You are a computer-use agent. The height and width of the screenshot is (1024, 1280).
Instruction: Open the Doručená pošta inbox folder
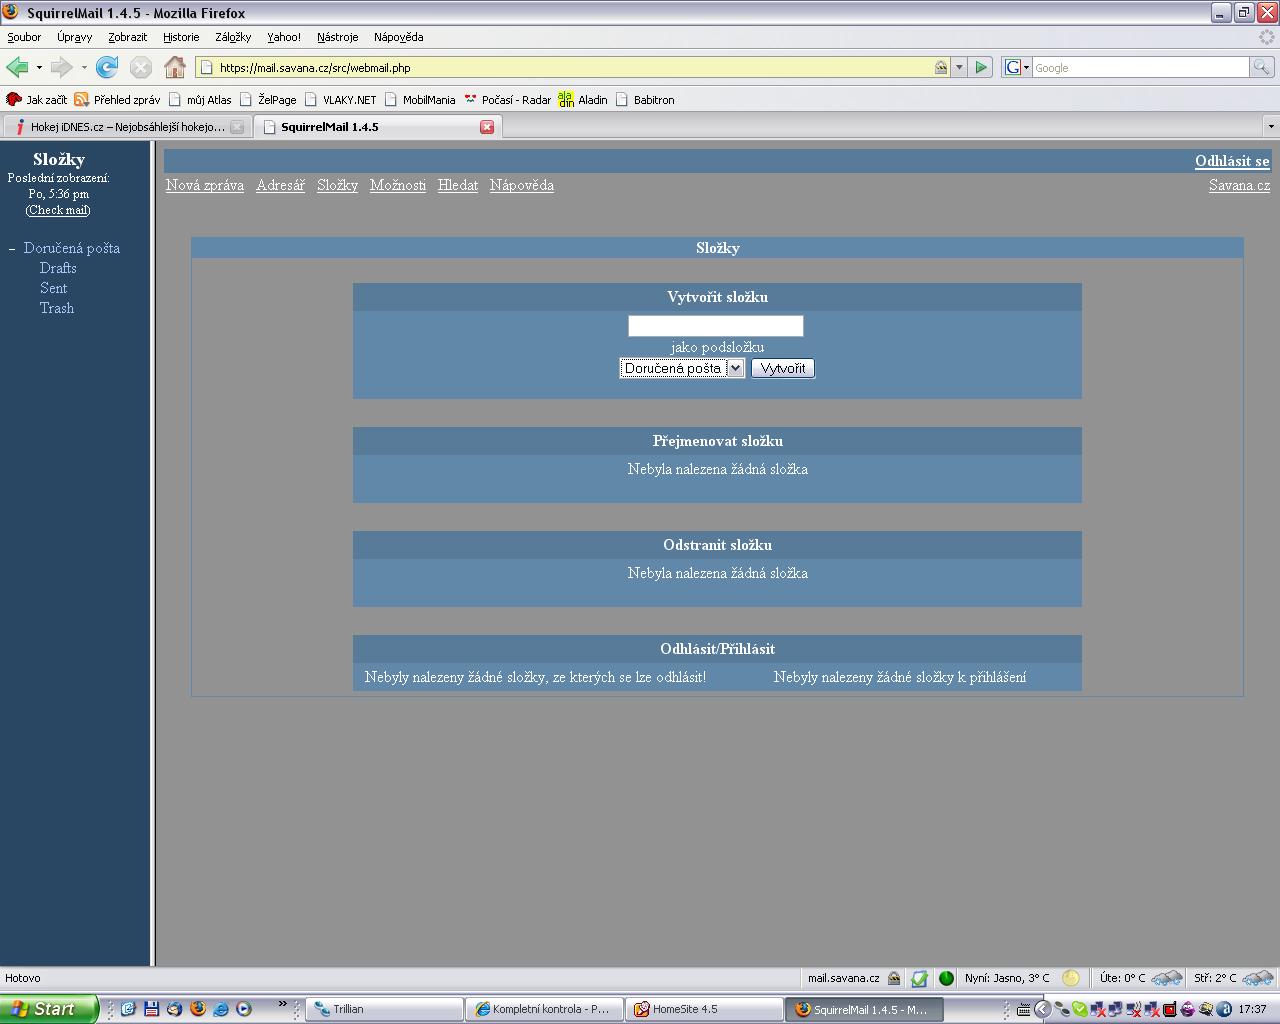(72, 248)
